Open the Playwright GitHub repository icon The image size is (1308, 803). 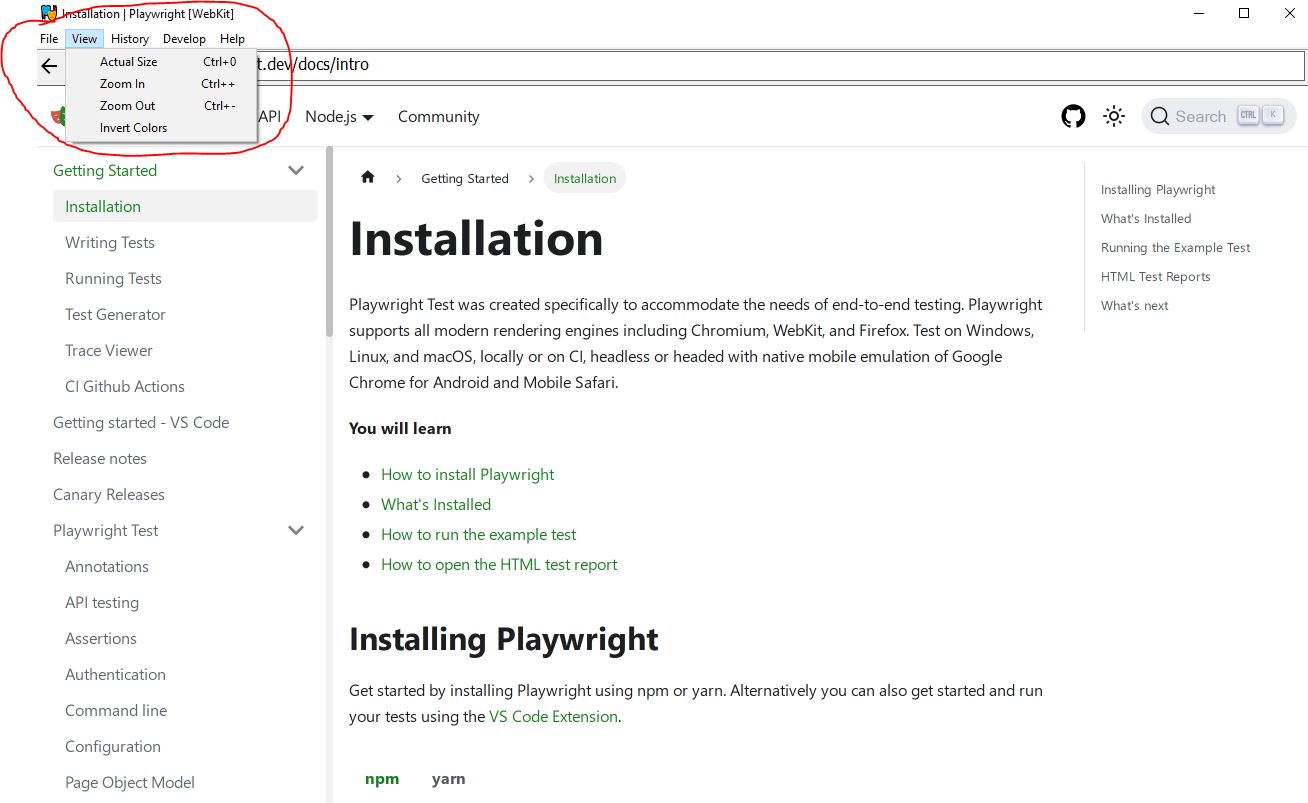click(1073, 116)
